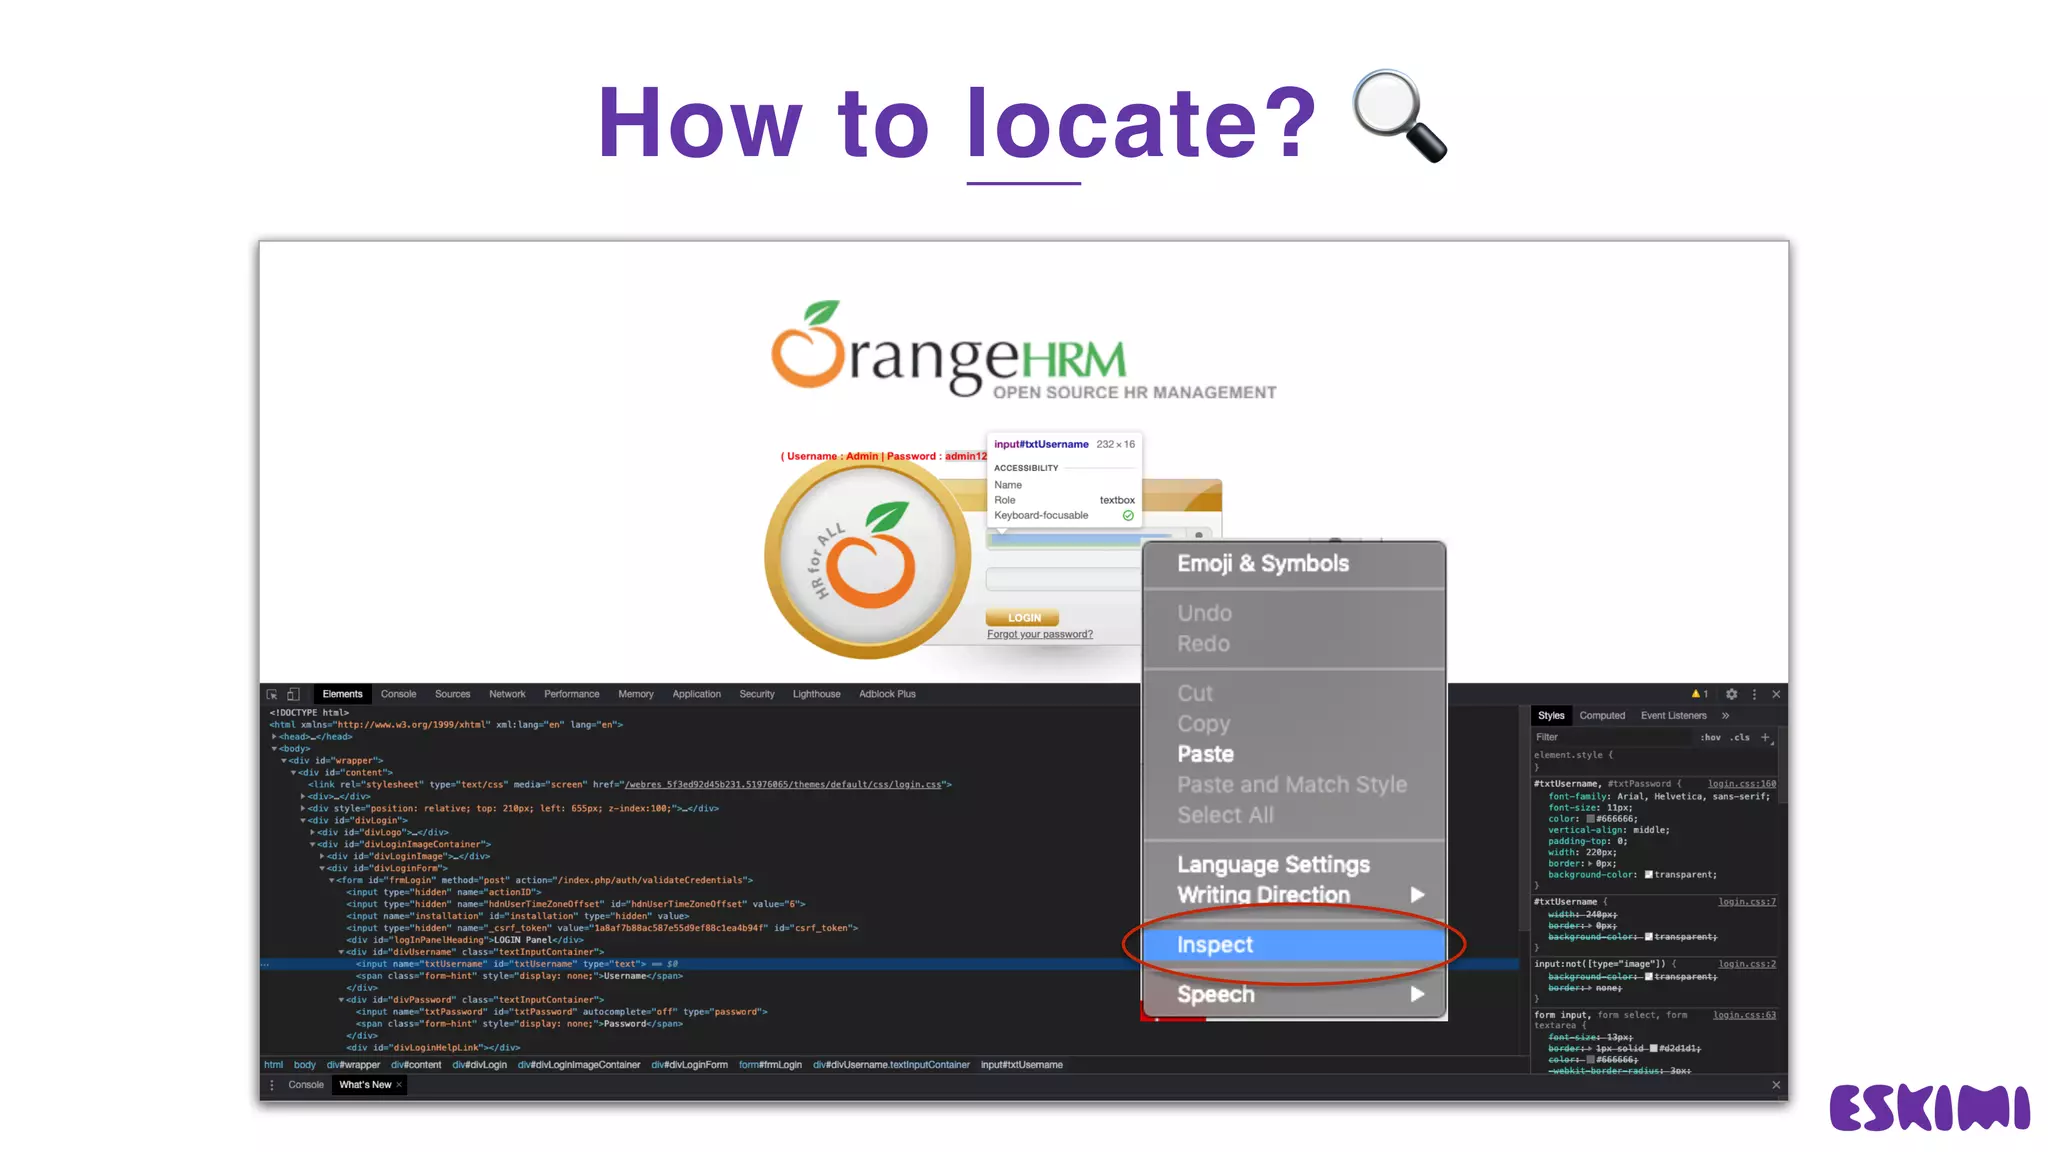Toggle the device toolbar icon
The height and width of the screenshot is (1152, 2048).
coord(293,694)
